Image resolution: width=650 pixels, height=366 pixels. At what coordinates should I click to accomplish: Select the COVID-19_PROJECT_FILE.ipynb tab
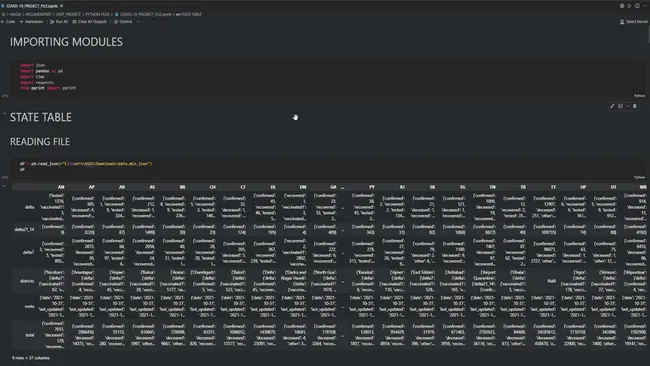32,6
